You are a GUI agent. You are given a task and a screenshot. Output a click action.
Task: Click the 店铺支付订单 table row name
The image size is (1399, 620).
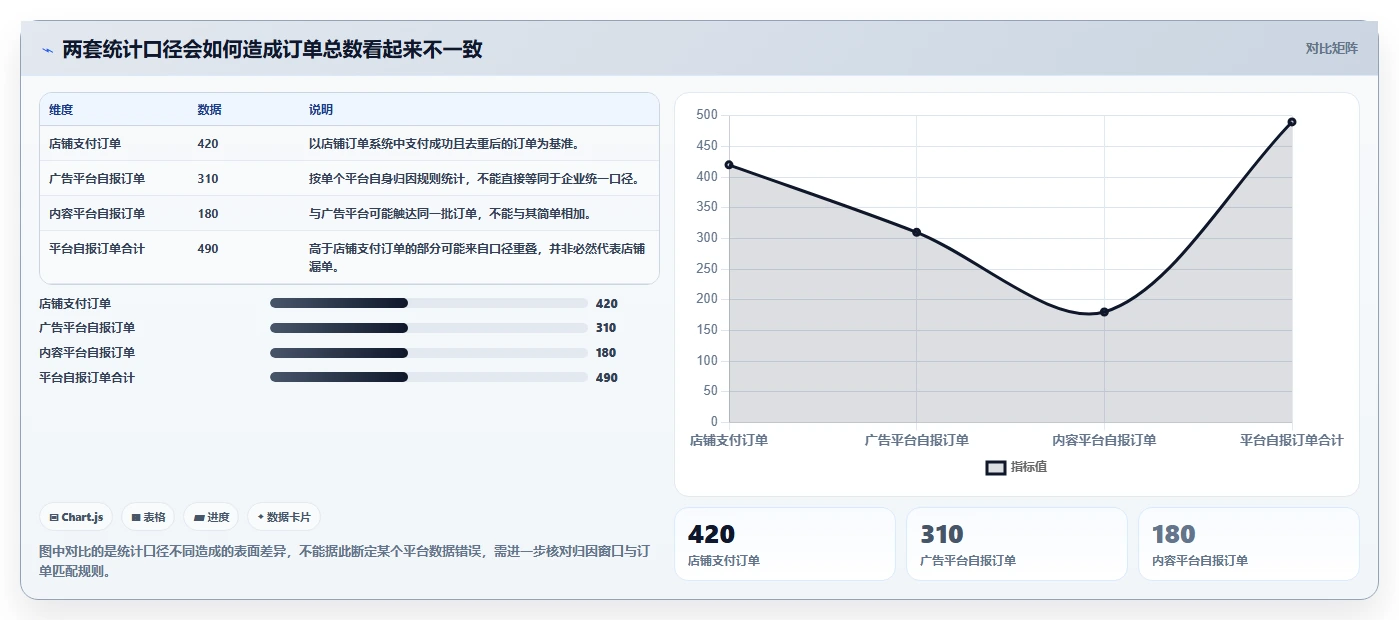point(85,144)
